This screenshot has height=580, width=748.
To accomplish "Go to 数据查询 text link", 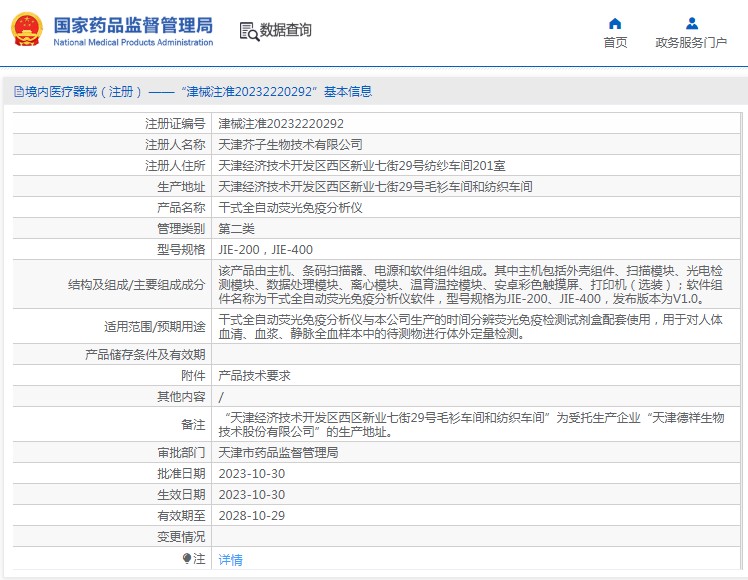I will click(x=286, y=31).
